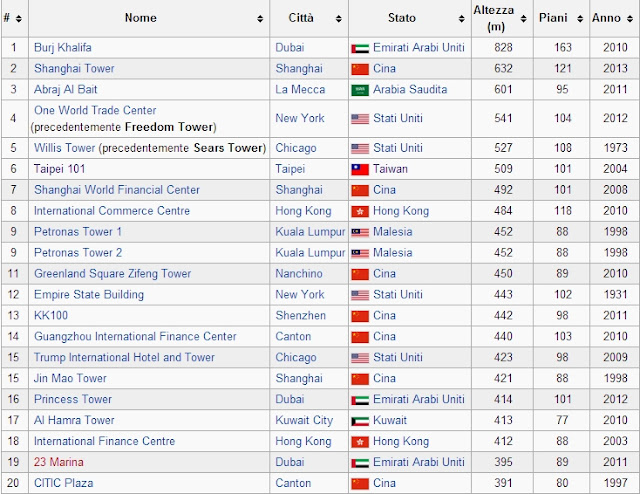Open the Petronas Tower 2 link

pyautogui.click(x=78, y=253)
